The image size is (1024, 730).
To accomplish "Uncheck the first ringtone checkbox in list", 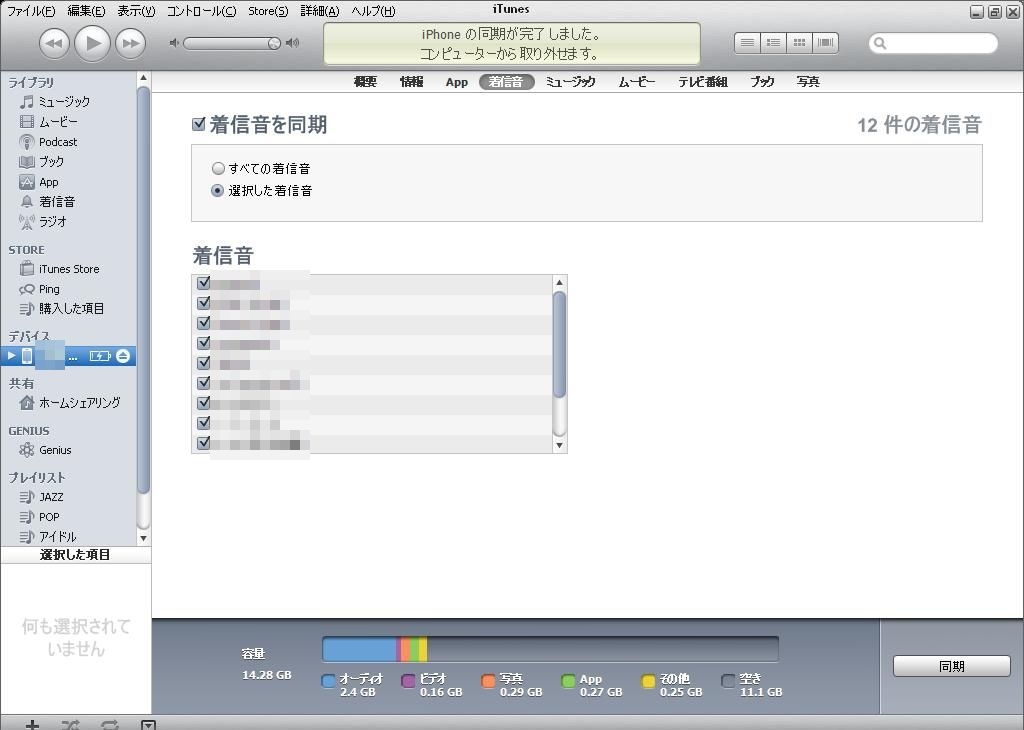I will click(x=204, y=283).
